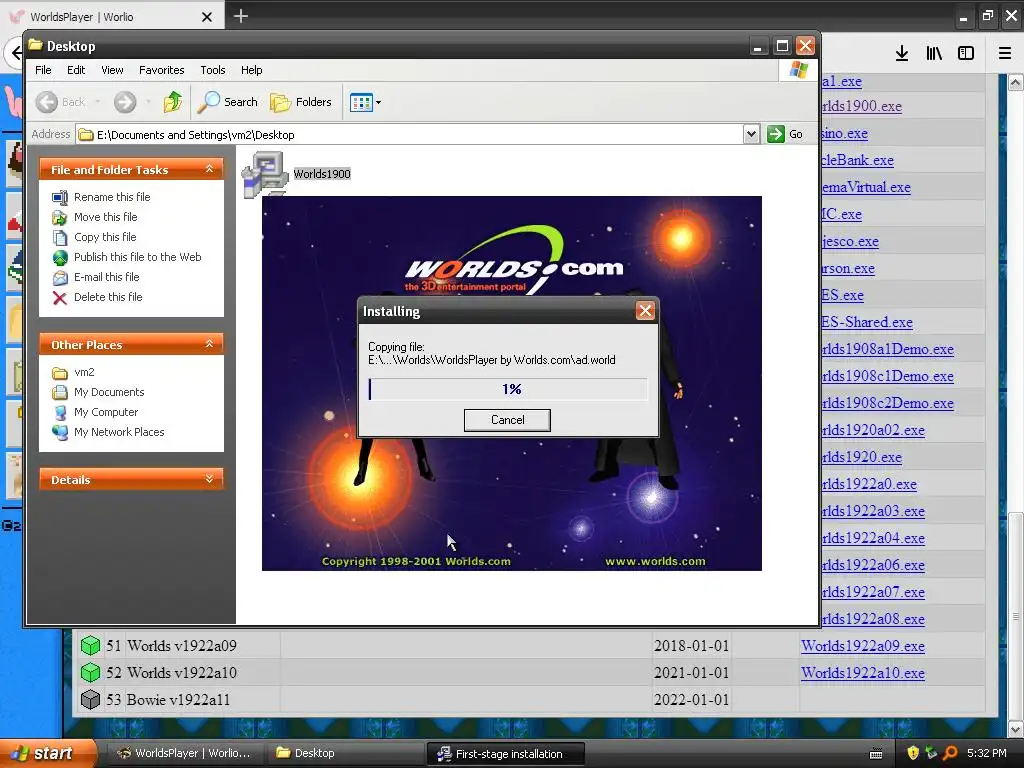
Task: Click the Worlds1922a09.exe download link
Action: coord(863,646)
